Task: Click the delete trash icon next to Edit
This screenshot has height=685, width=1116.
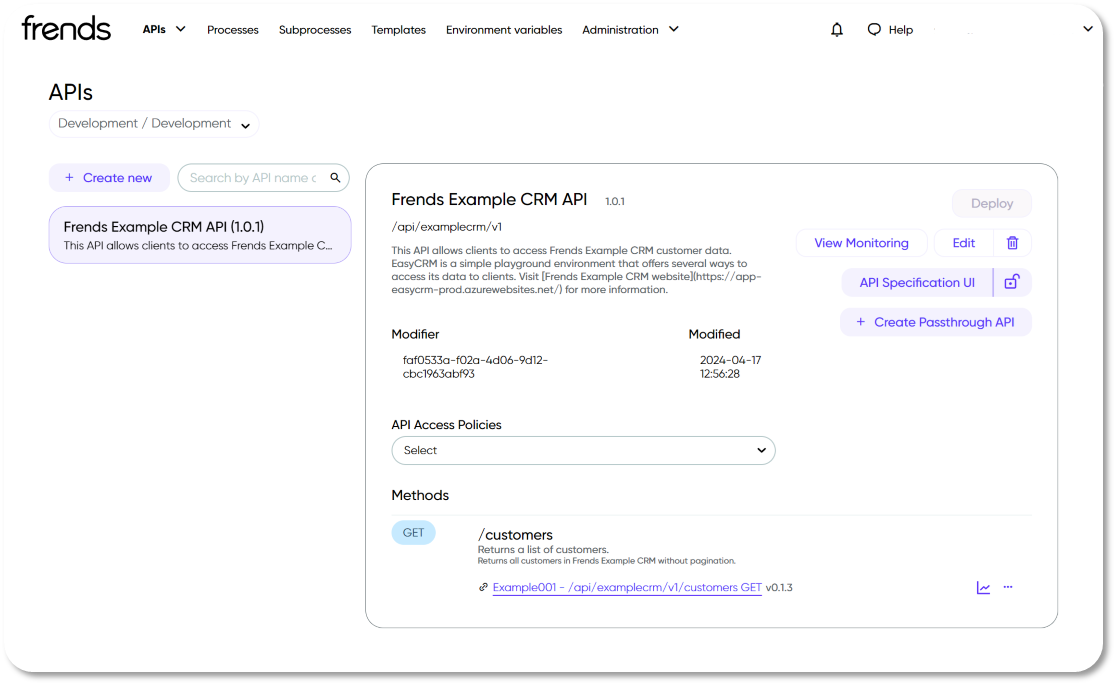Action: [1011, 243]
